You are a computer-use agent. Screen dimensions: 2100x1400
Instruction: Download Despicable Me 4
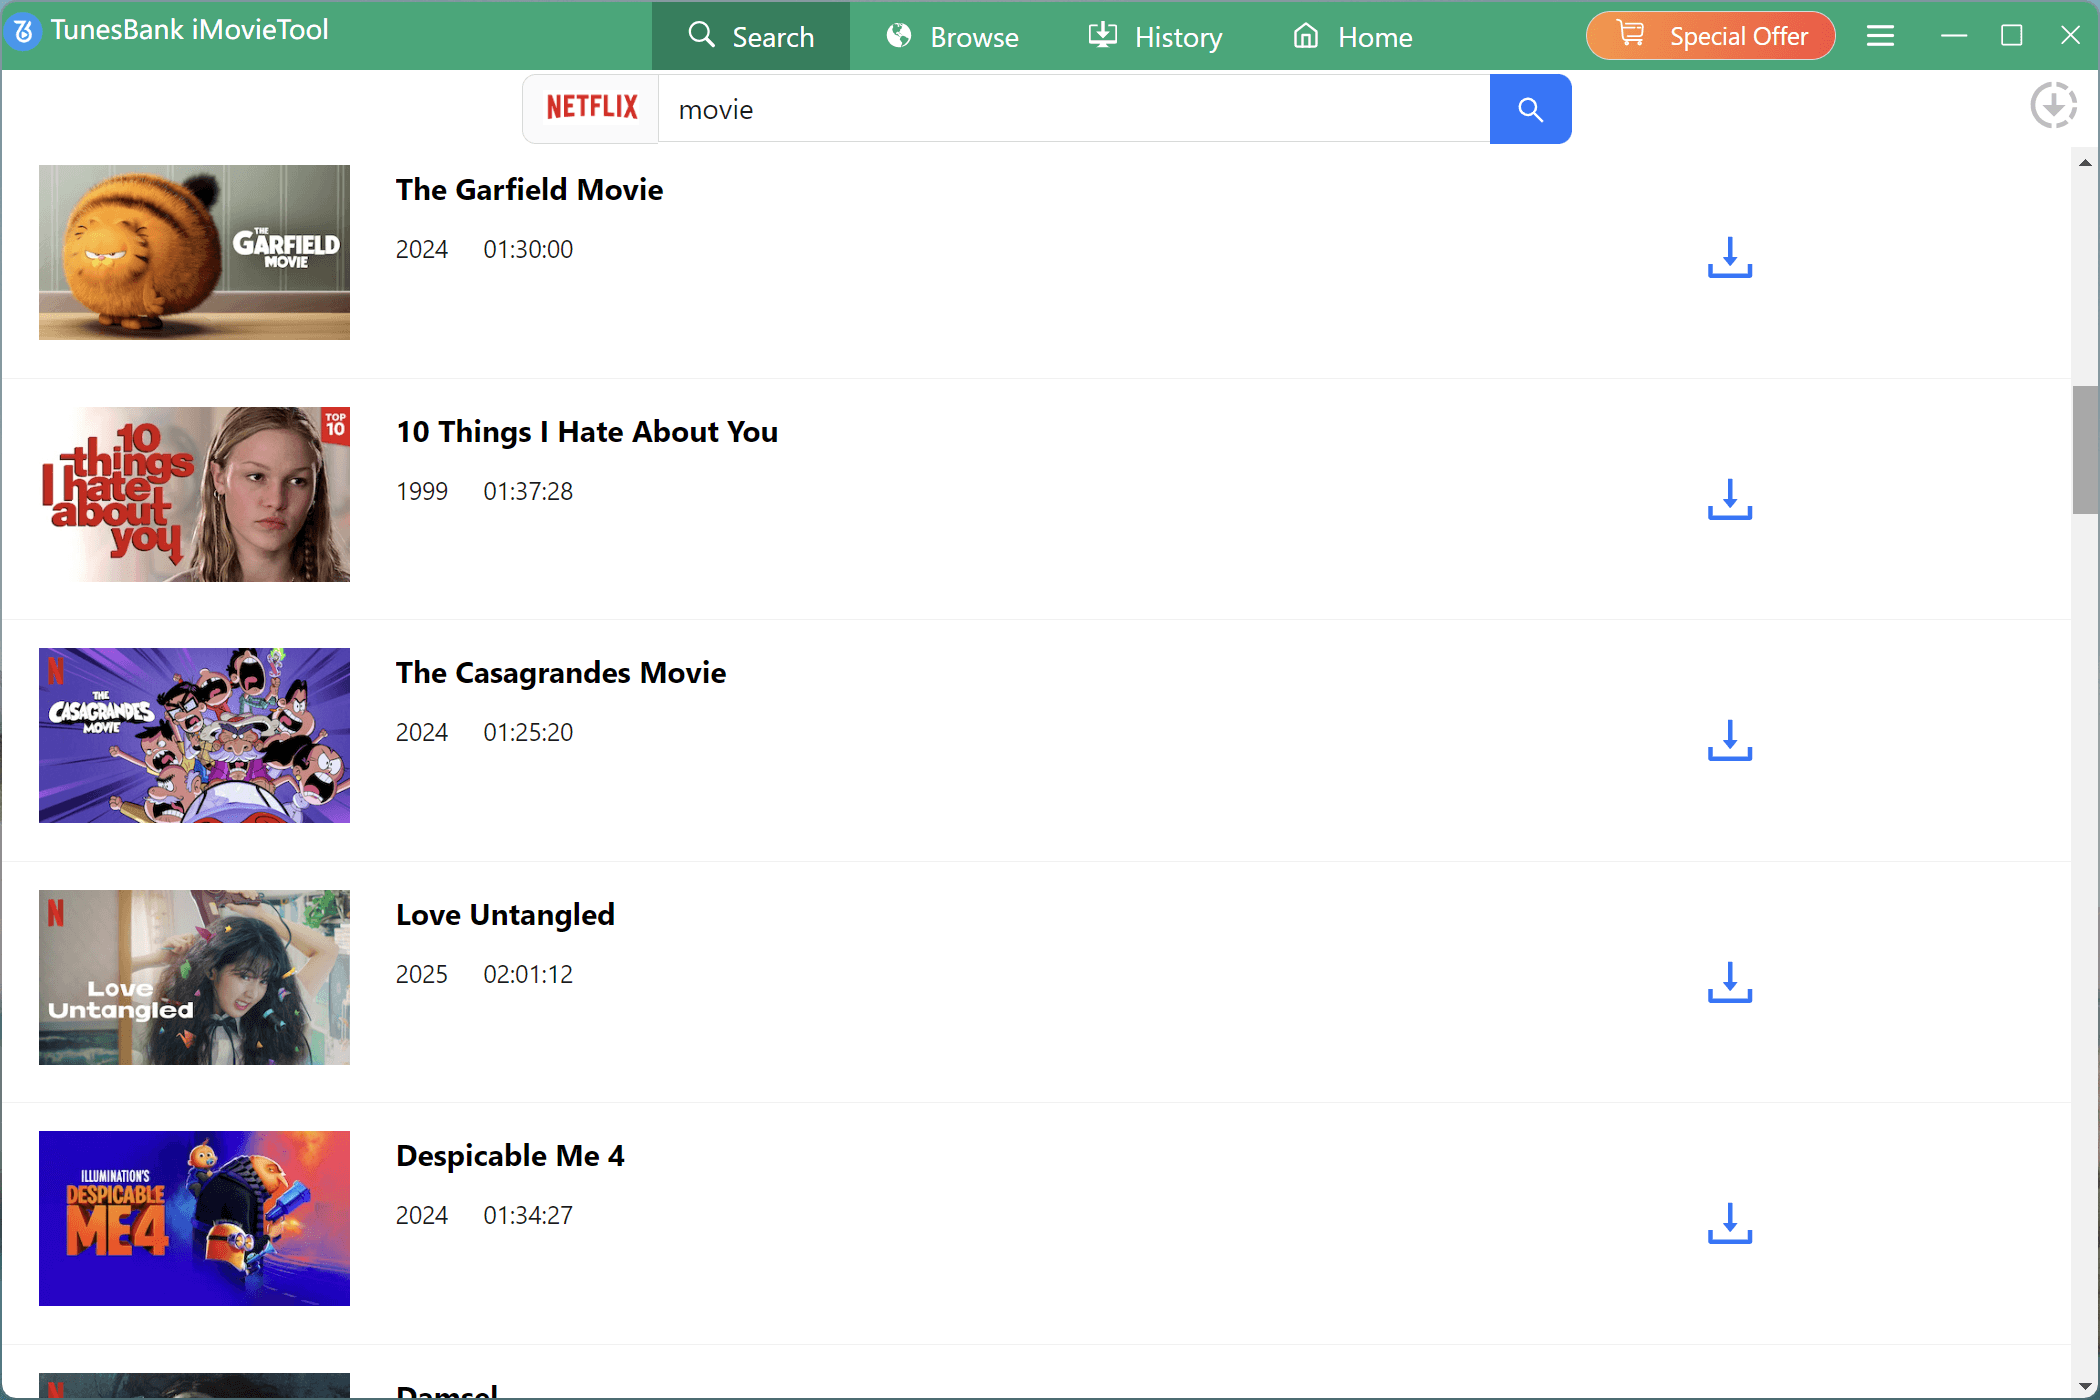1729,1223
